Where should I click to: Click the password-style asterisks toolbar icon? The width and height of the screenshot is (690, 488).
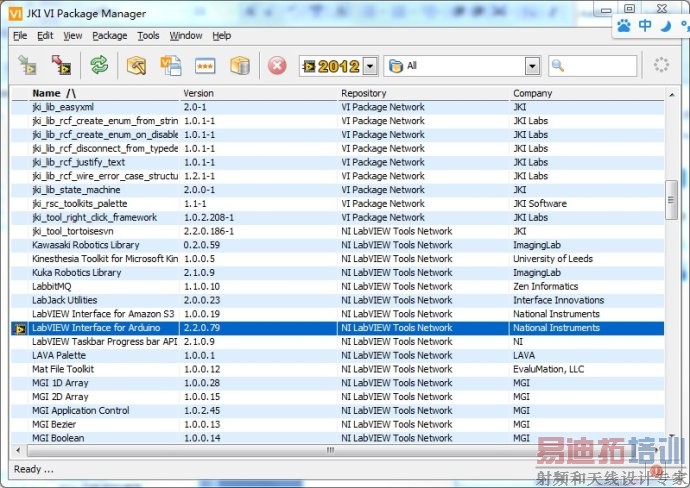click(x=205, y=66)
